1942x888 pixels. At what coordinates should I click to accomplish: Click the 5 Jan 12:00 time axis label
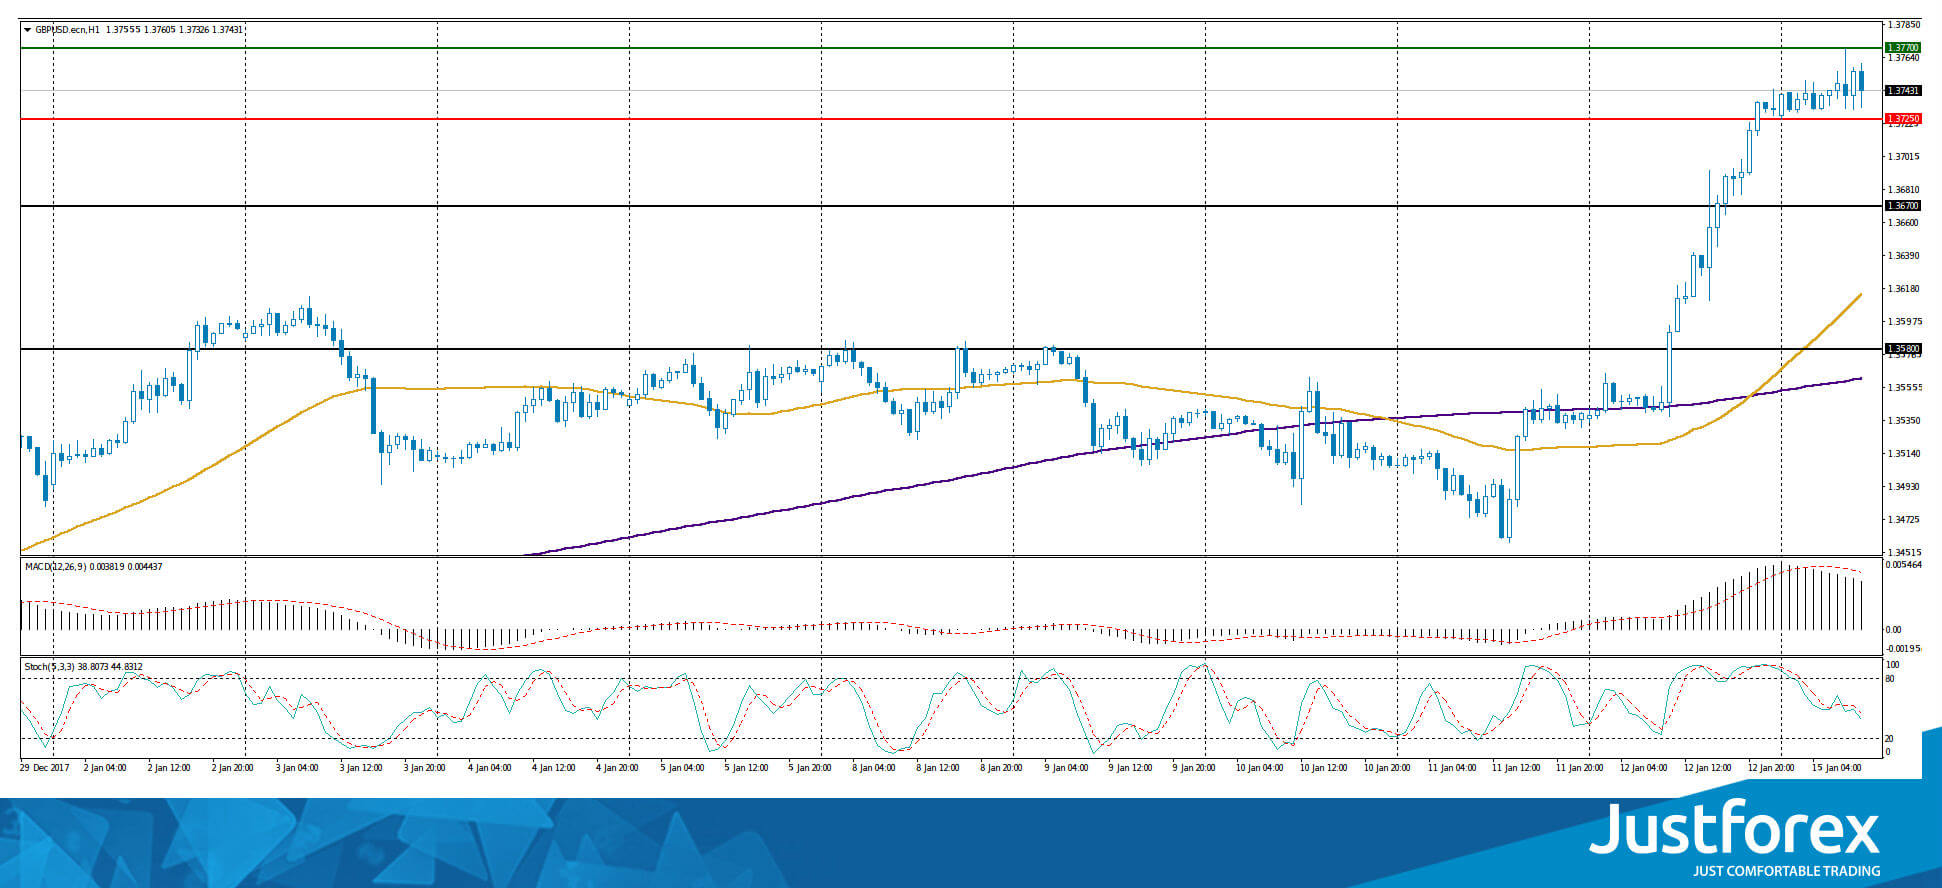coord(745,768)
